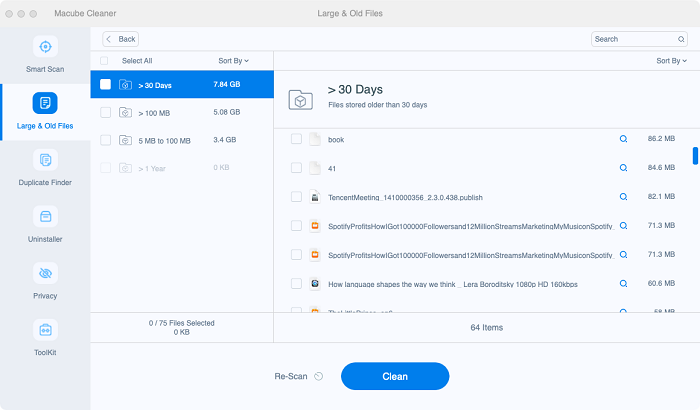
Task: Select the > 100 MB category row
Action: [182, 113]
